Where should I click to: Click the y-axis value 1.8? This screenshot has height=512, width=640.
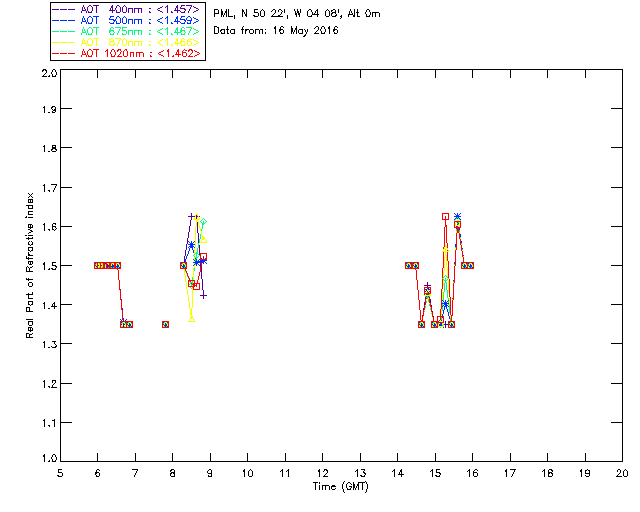49,148
